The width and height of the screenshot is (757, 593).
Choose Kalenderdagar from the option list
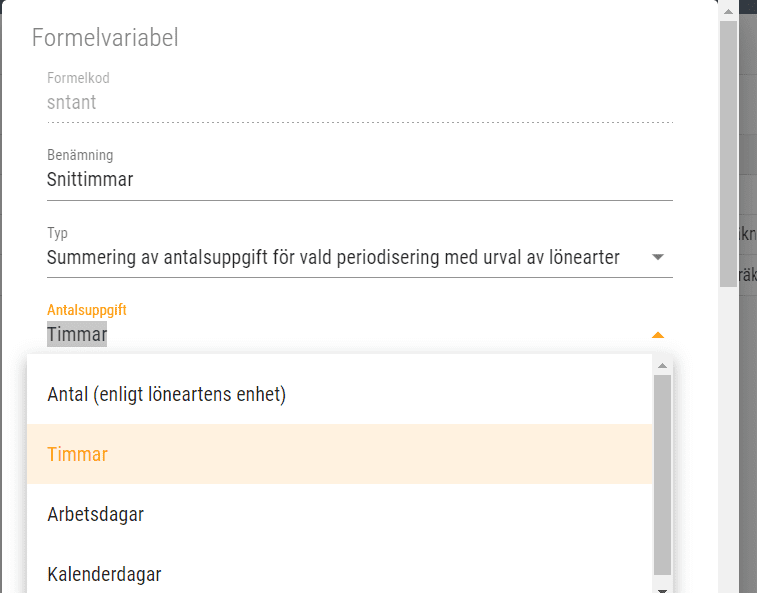(339, 574)
